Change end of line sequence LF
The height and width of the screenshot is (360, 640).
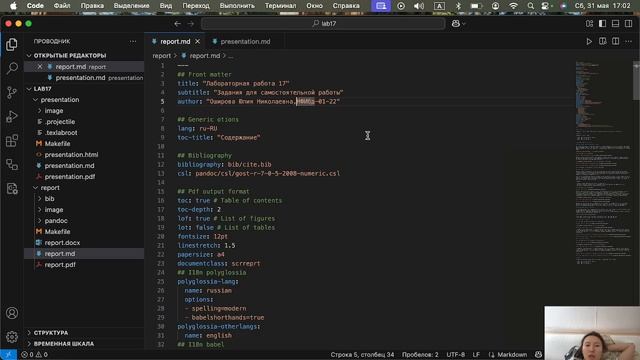tap(476, 355)
